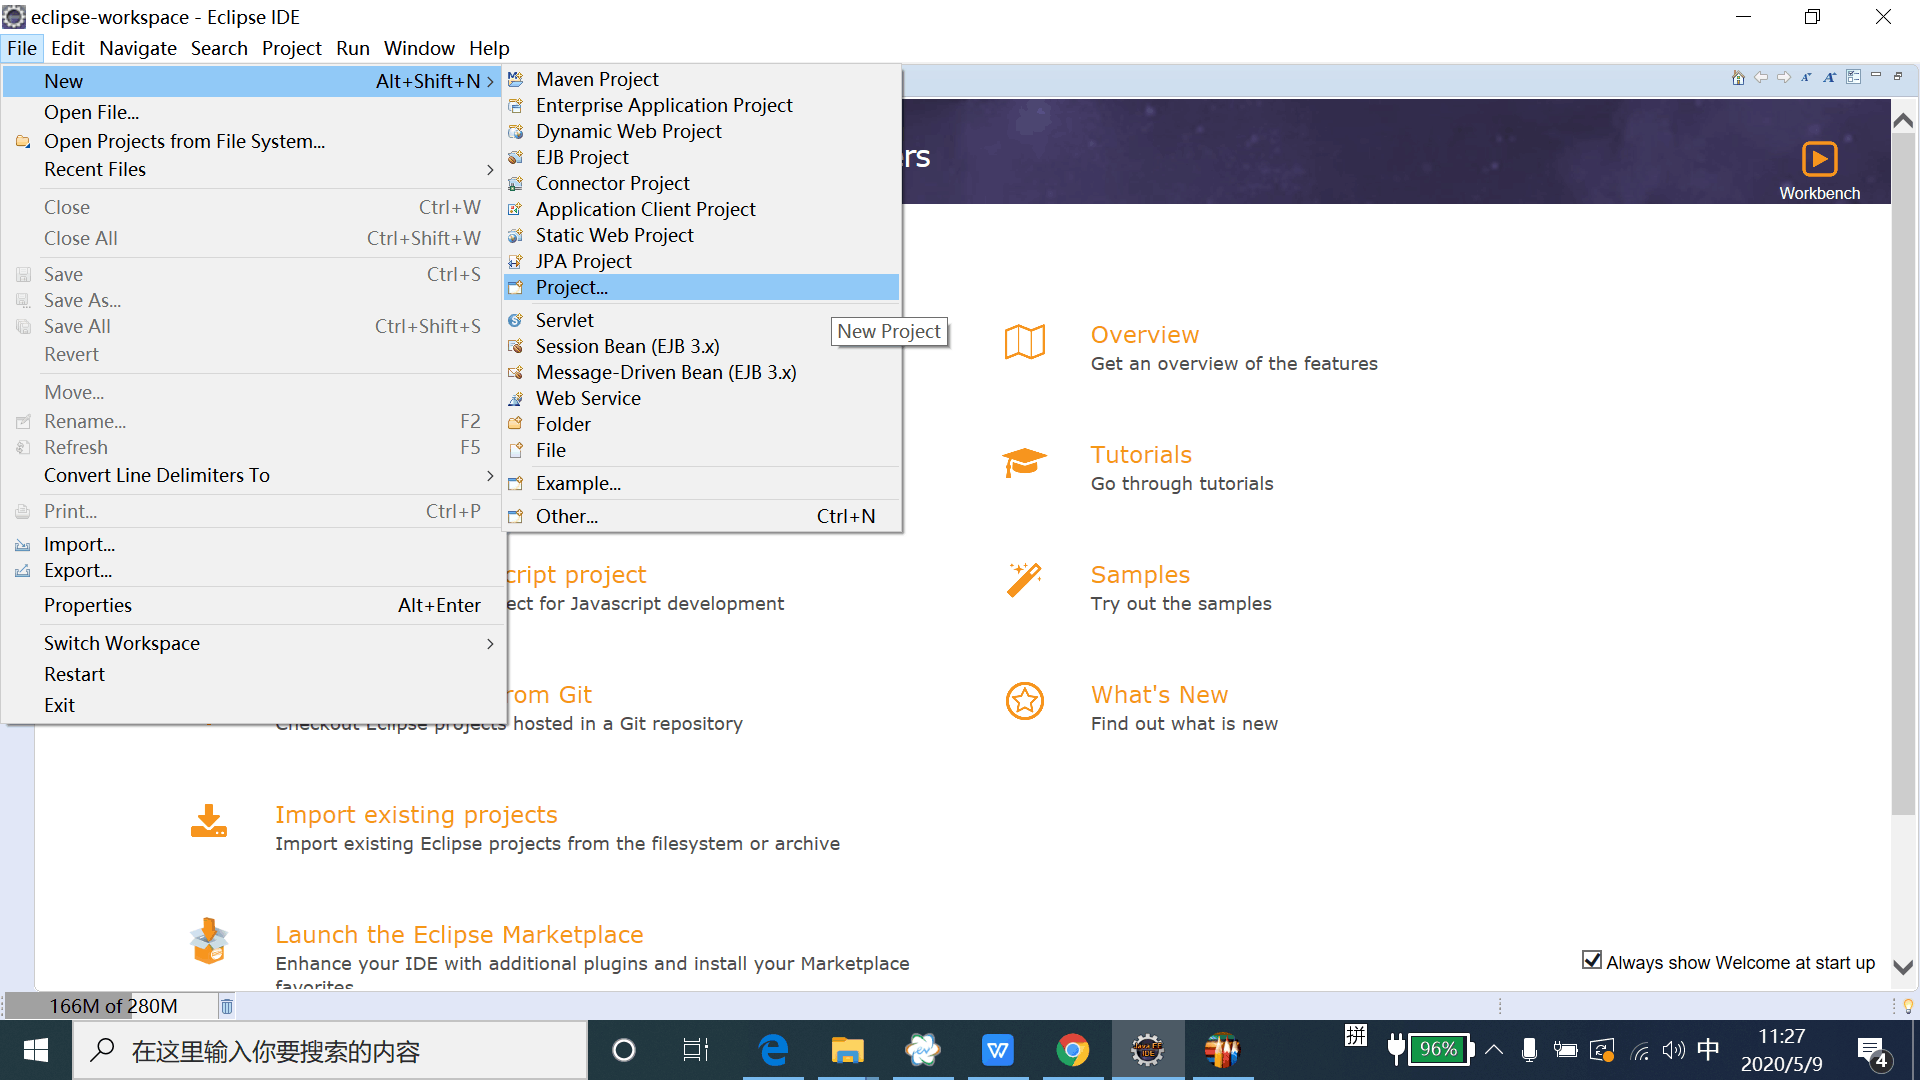1920x1080 pixels.
Task: Click the heap memory usage bar
Action: (111, 1006)
